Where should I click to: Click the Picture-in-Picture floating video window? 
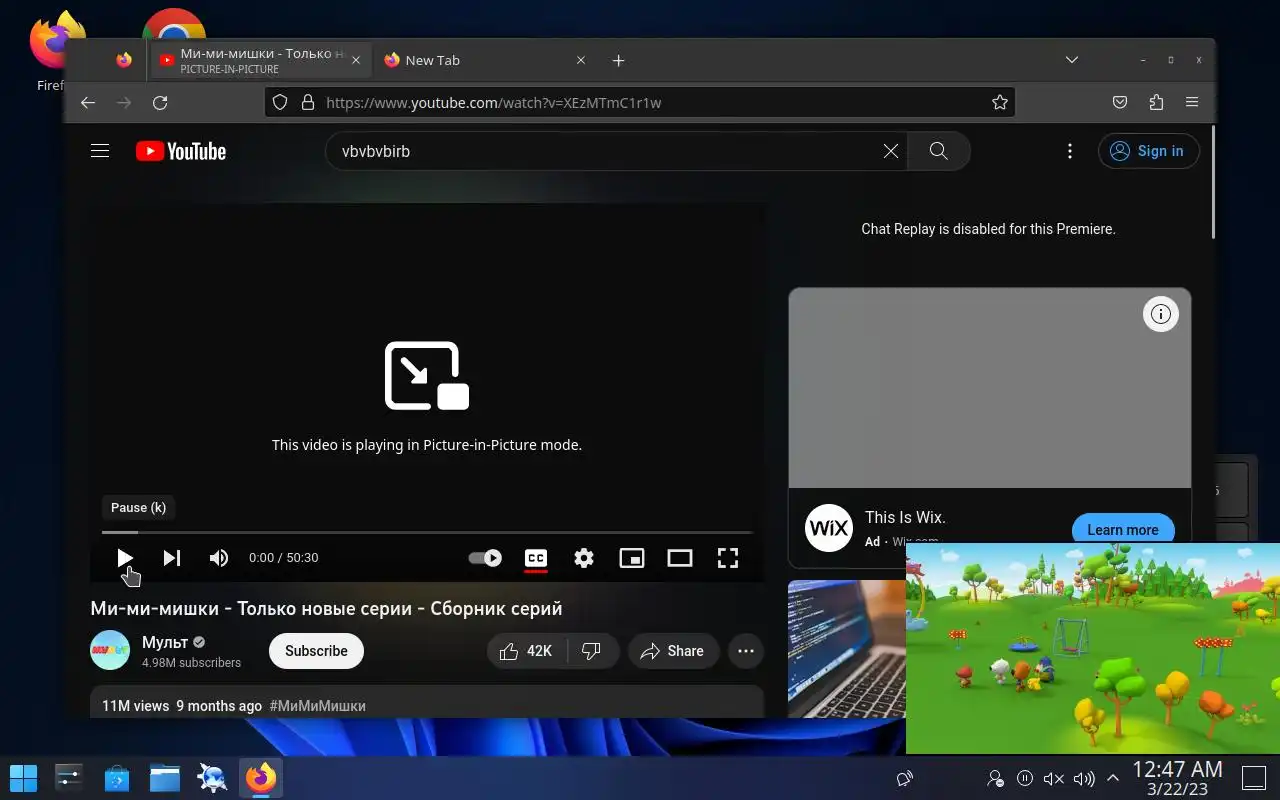click(x=1093, y=648)
